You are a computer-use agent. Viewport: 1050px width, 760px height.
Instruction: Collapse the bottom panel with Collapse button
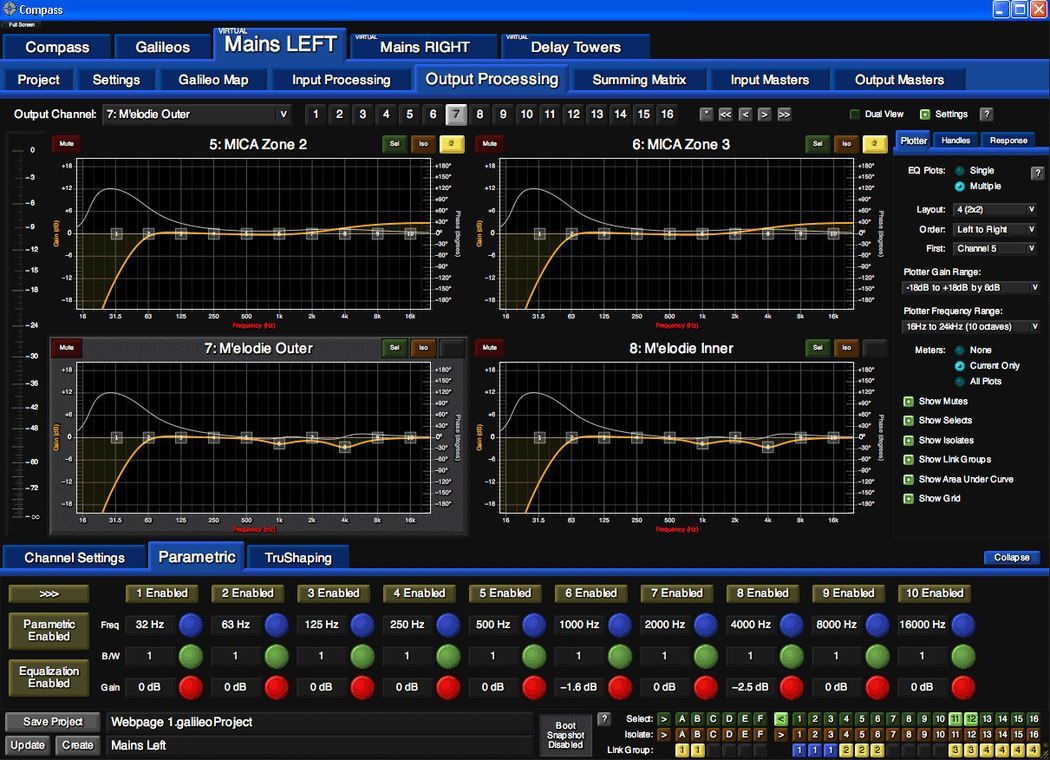1011,557
